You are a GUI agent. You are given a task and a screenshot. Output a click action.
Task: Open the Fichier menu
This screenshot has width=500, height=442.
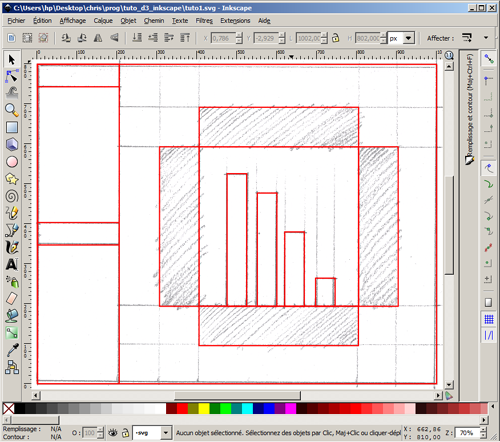point(16,21)
